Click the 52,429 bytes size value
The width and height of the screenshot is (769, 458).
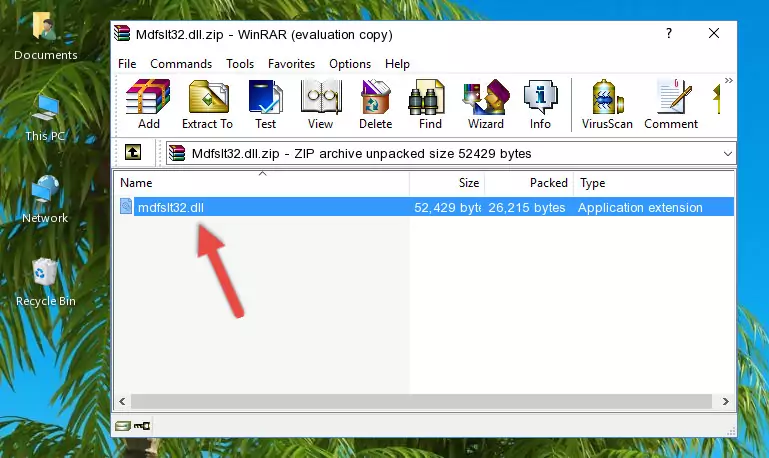(447, 207)
